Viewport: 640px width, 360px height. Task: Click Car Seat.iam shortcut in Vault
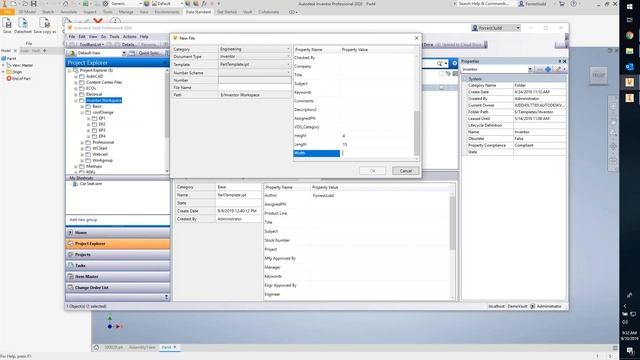pyautogui.click(x=91, y=184)
